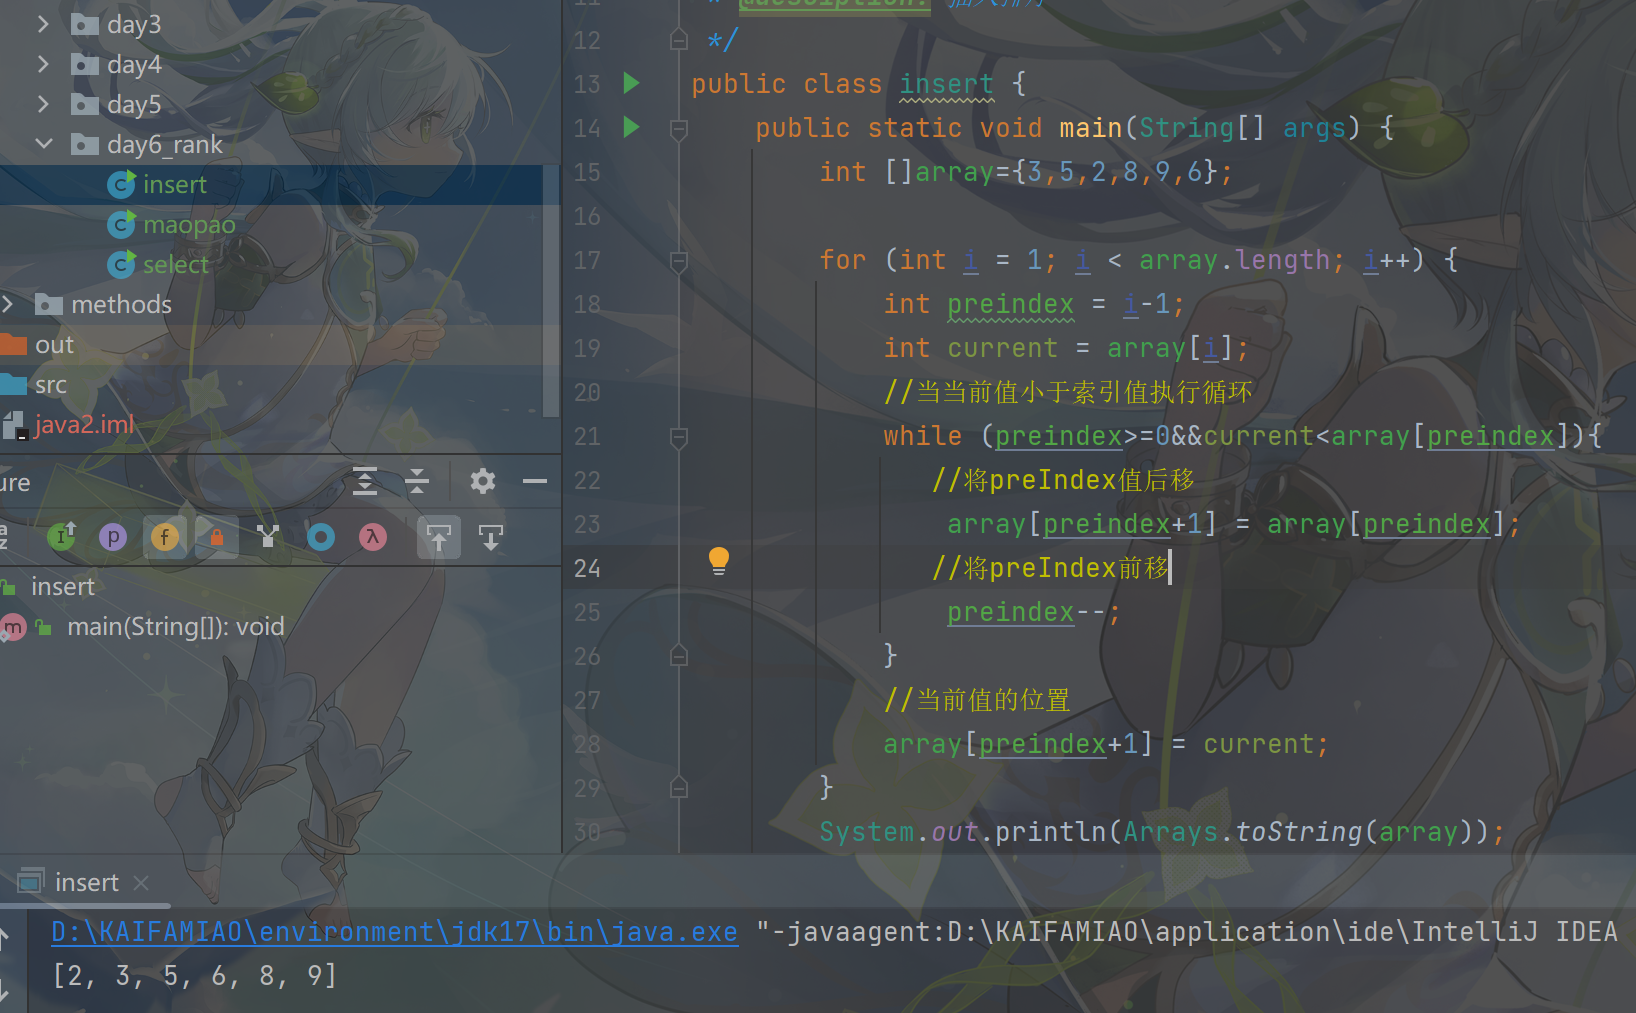Click line number 24 in the gutter
The width and height of the screenshot is (1636, 1013).
(587, 568)
